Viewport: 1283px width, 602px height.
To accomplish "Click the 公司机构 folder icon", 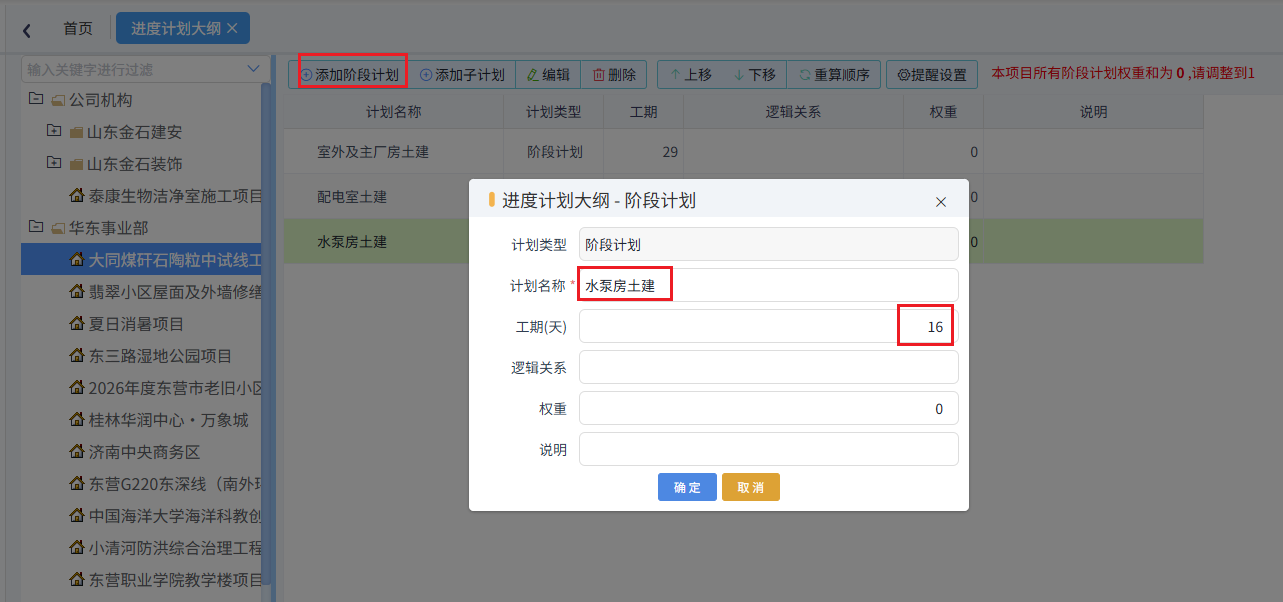I will [58, 100].
